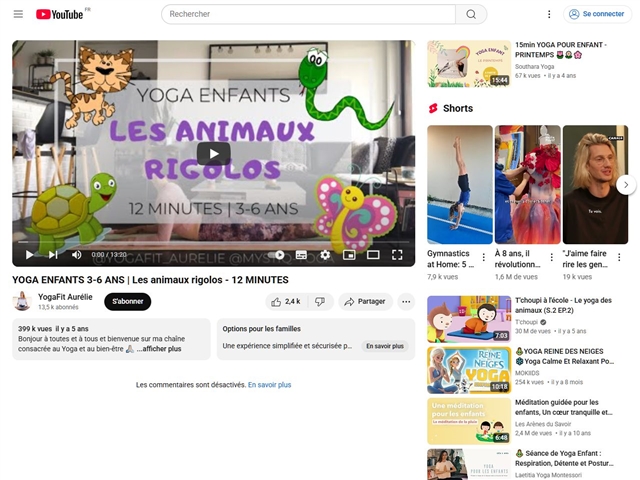640x480 pixels.
Task: Toggle the autoplay switch in player
Action: tap(278, 255)
